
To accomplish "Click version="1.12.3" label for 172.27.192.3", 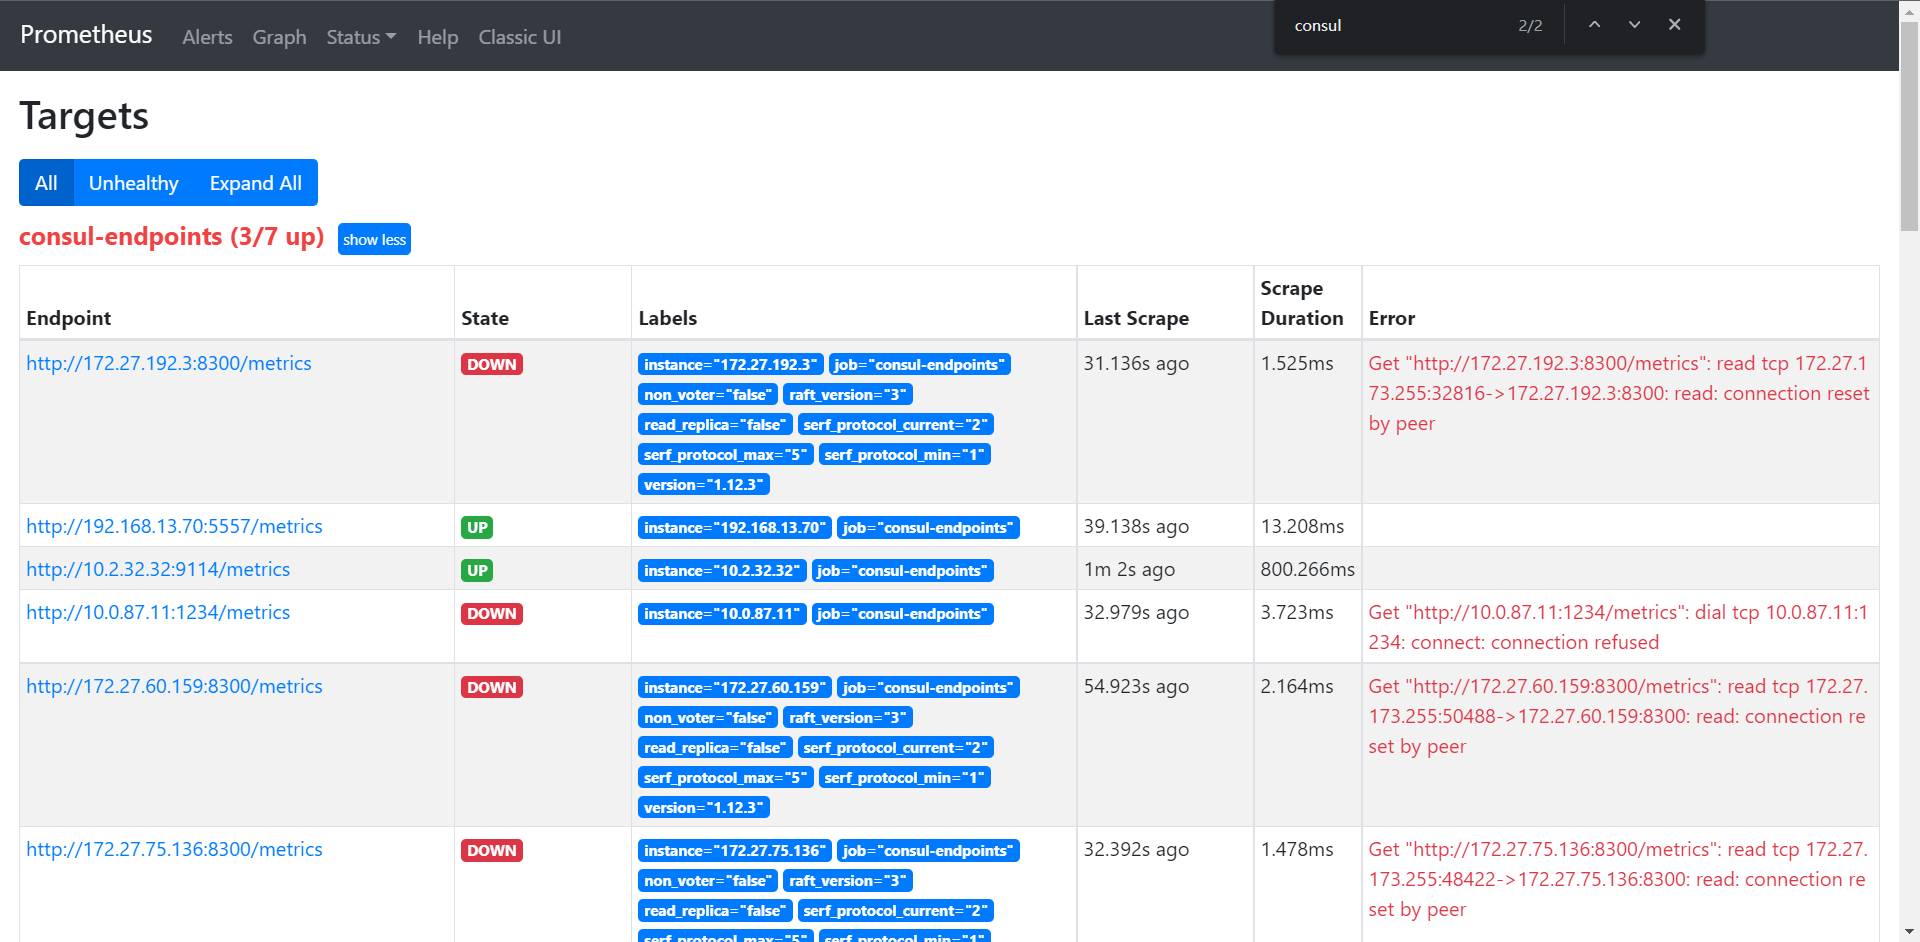I will tap(704, 484).
